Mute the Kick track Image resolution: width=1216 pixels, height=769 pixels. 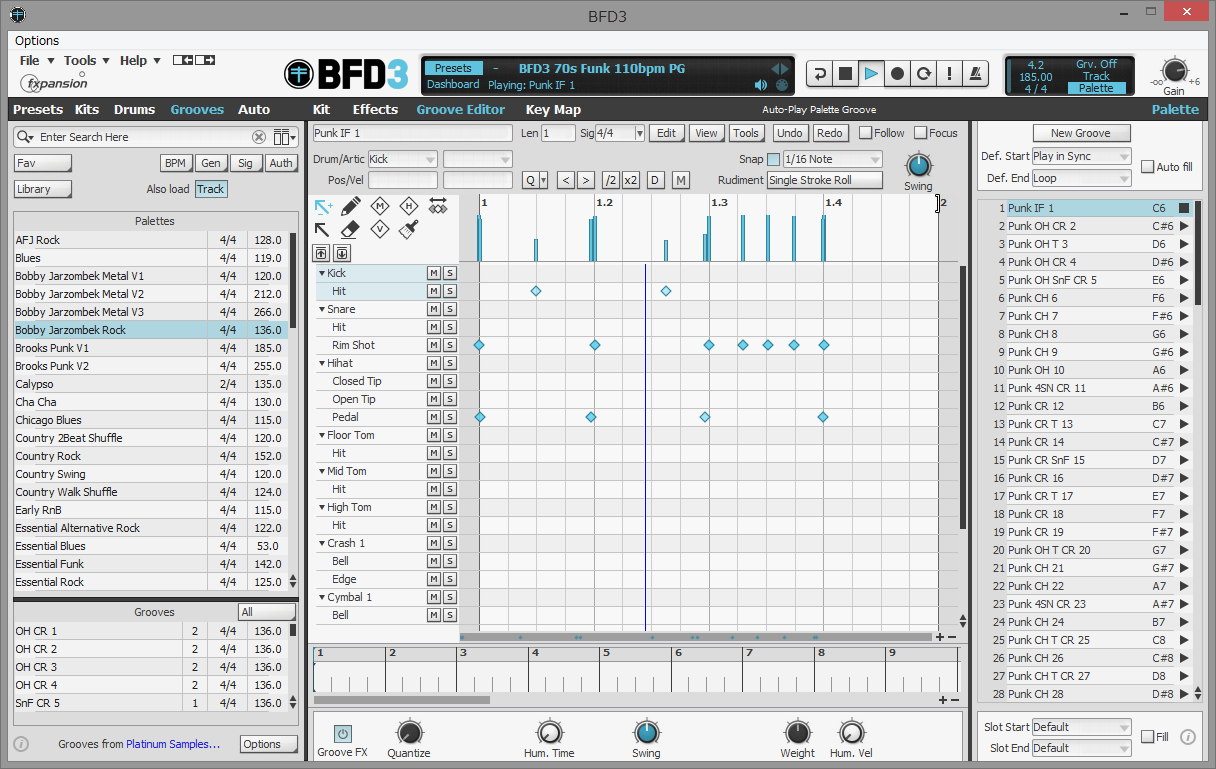point(434,273)
